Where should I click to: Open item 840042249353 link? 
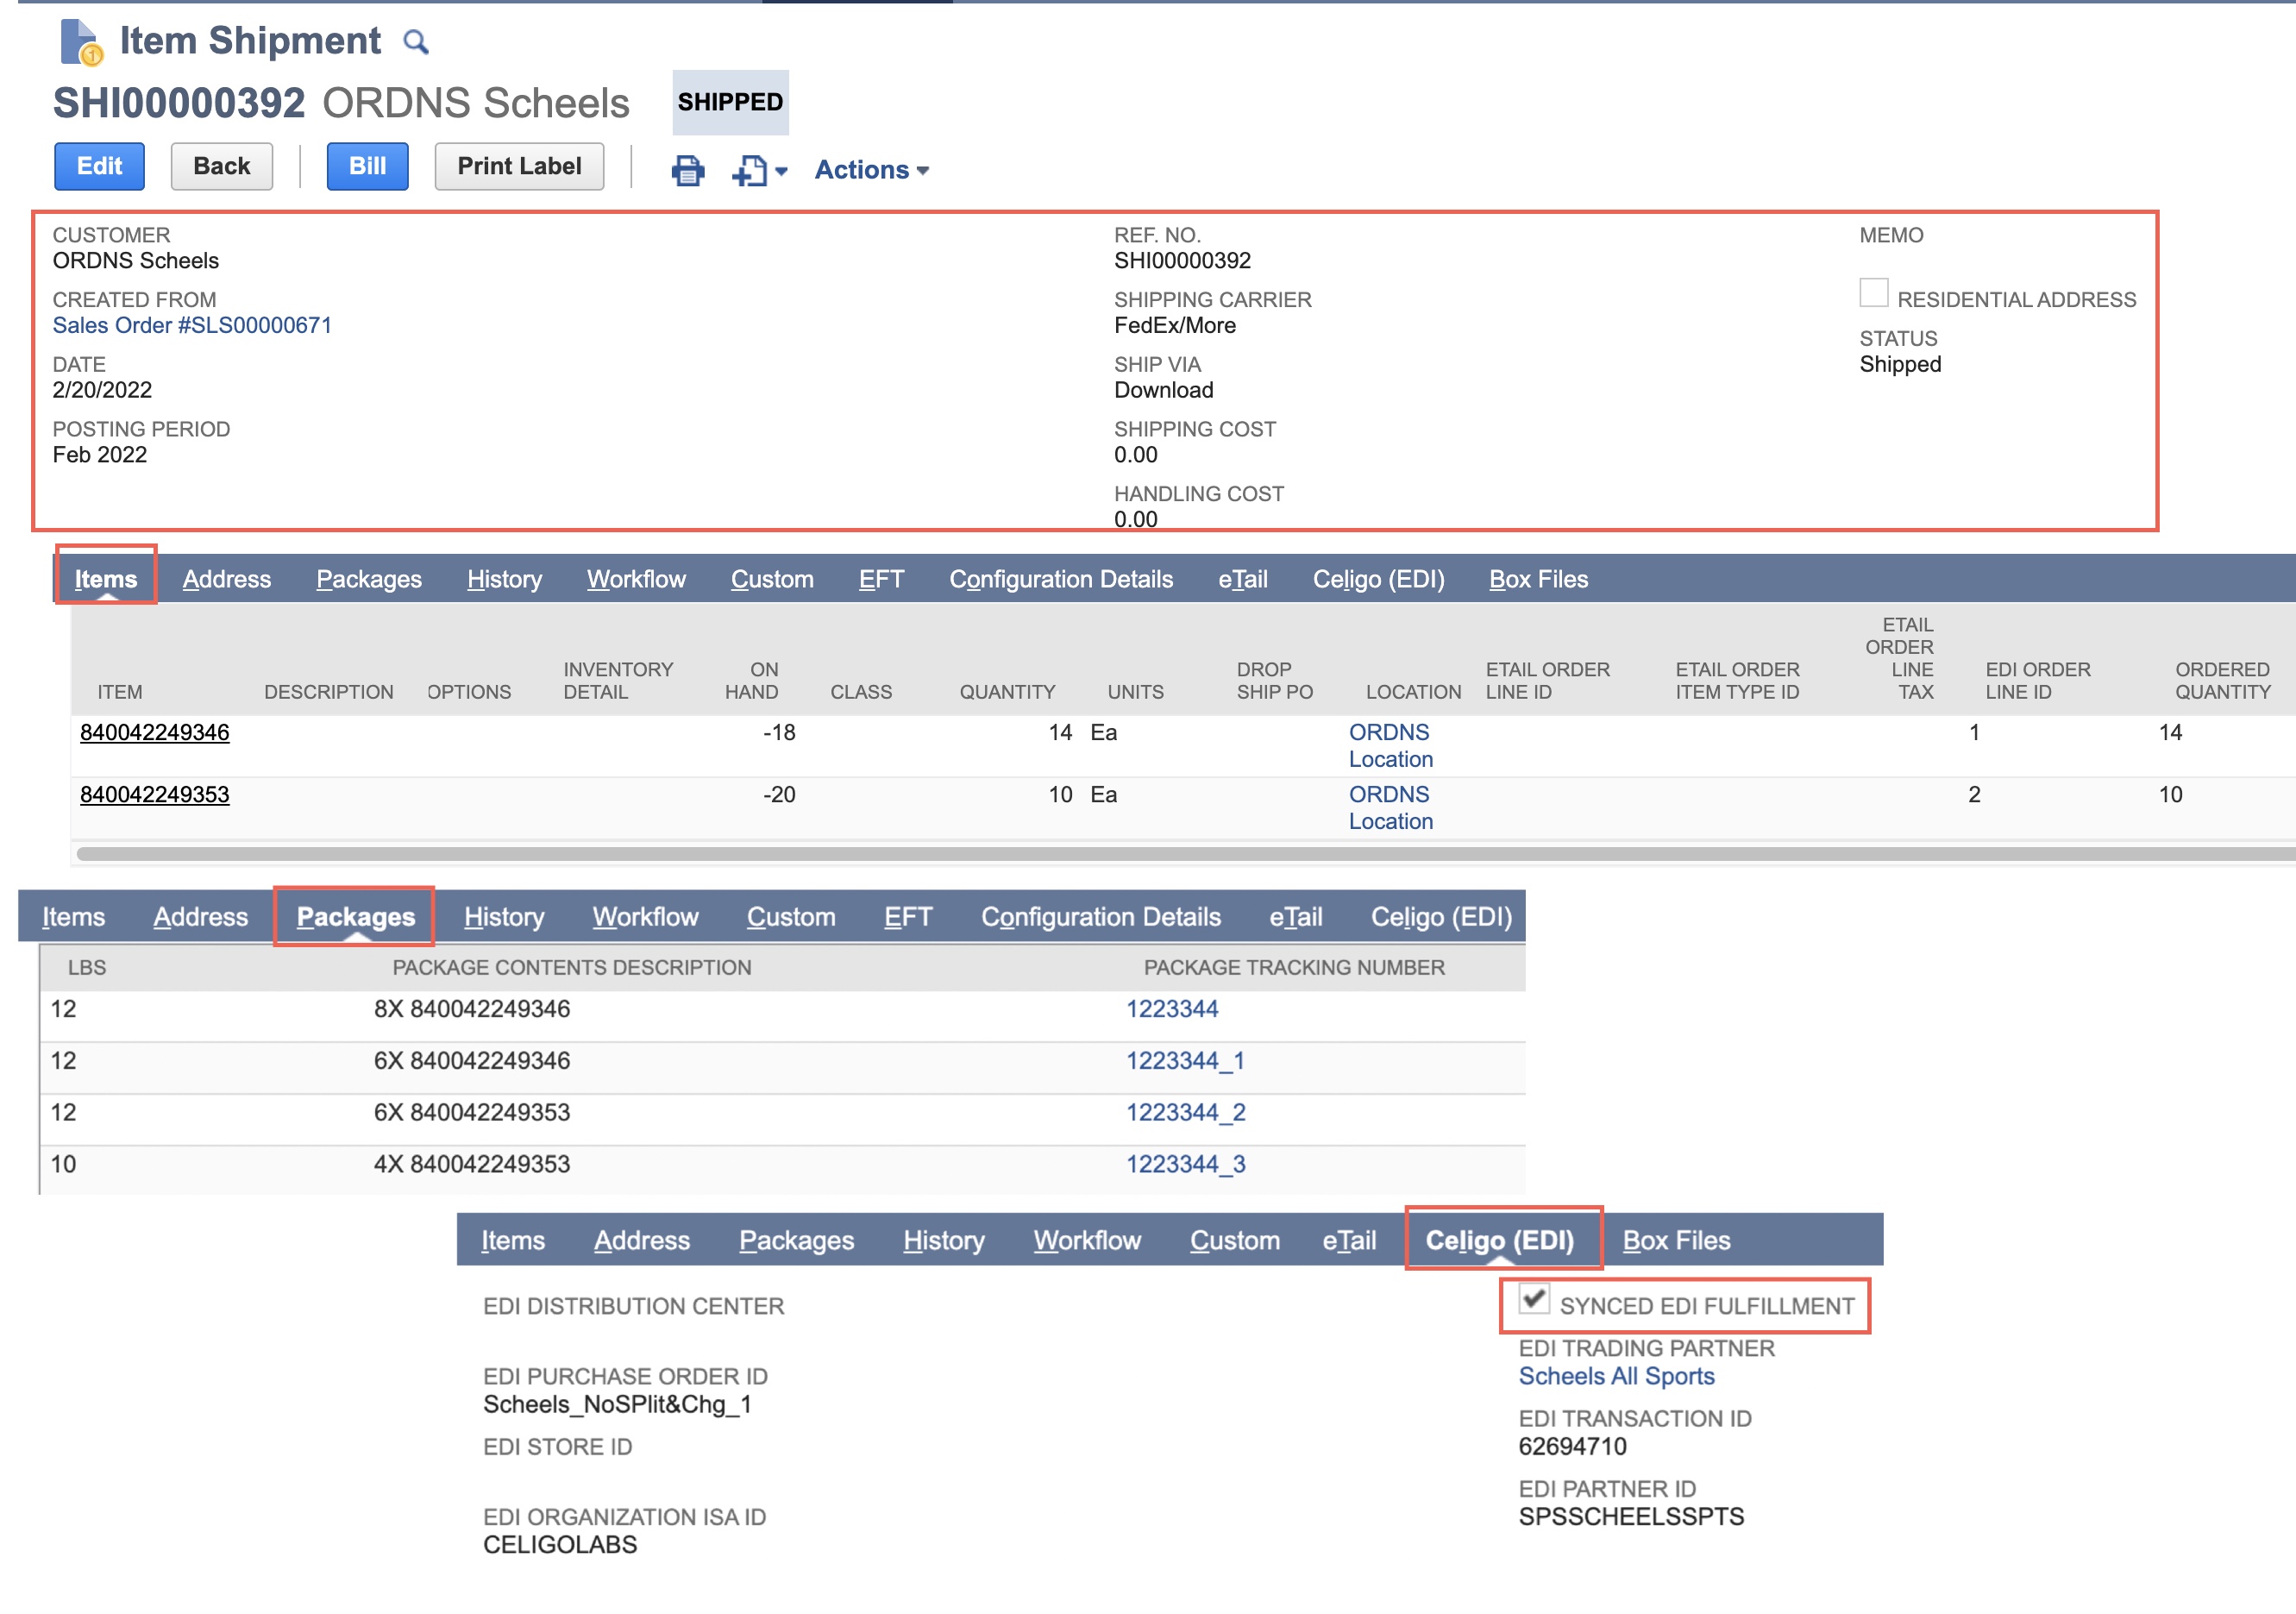click(x=155, y=794)
